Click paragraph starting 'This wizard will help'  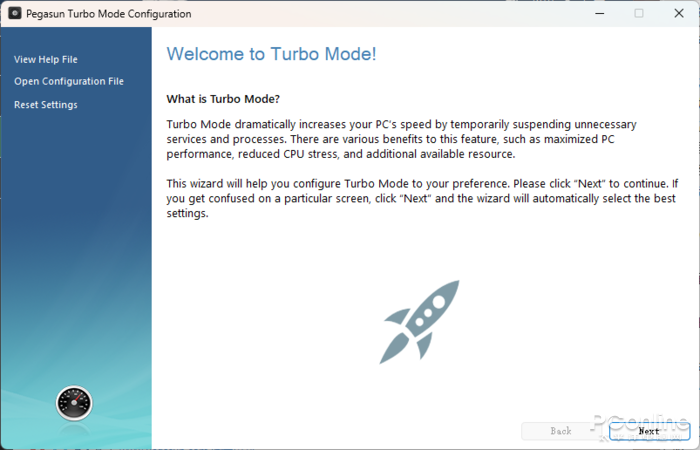pos(422,199)
